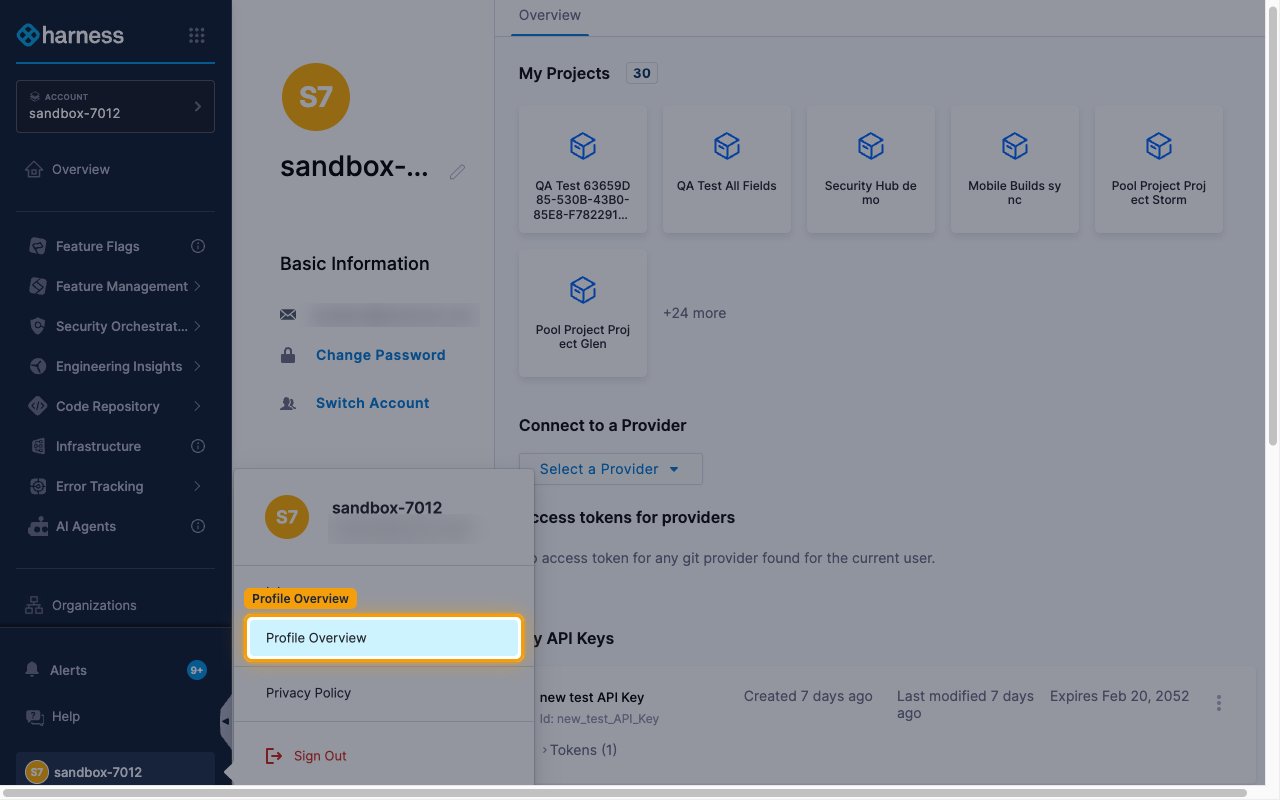Image resolution: width=1280 pixels, height=800 pixels.
Task: Expand Security Orchestration chevron
Action: [198, 326]
